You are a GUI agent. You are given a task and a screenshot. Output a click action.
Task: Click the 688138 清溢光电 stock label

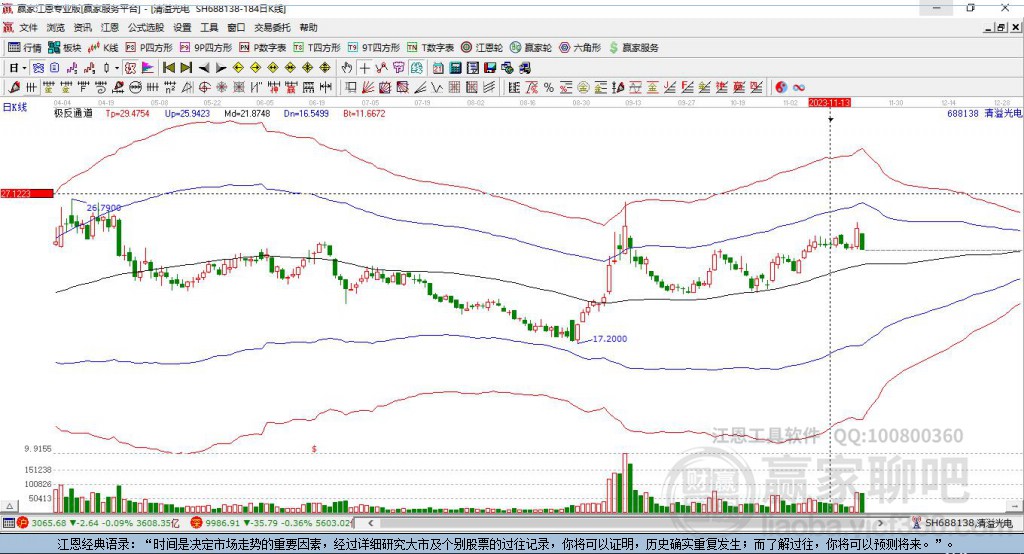click(984, 114)
